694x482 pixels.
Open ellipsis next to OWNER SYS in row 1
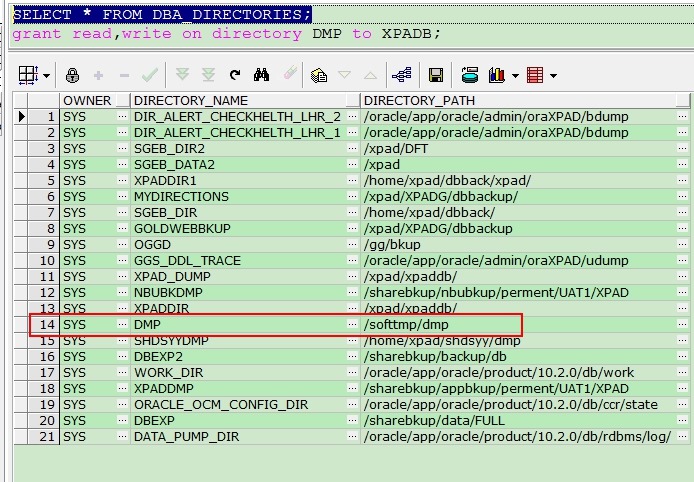[122, 116]
